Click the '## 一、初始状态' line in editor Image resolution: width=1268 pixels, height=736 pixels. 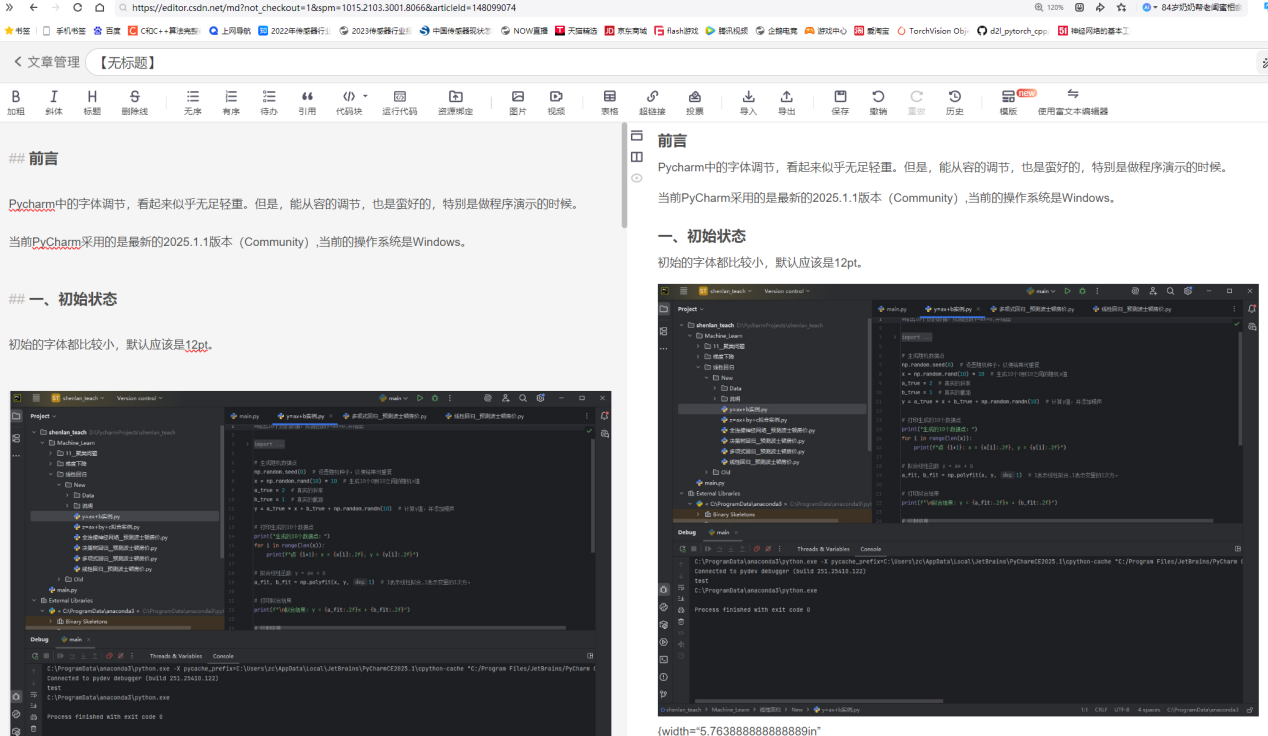point(63,299)
